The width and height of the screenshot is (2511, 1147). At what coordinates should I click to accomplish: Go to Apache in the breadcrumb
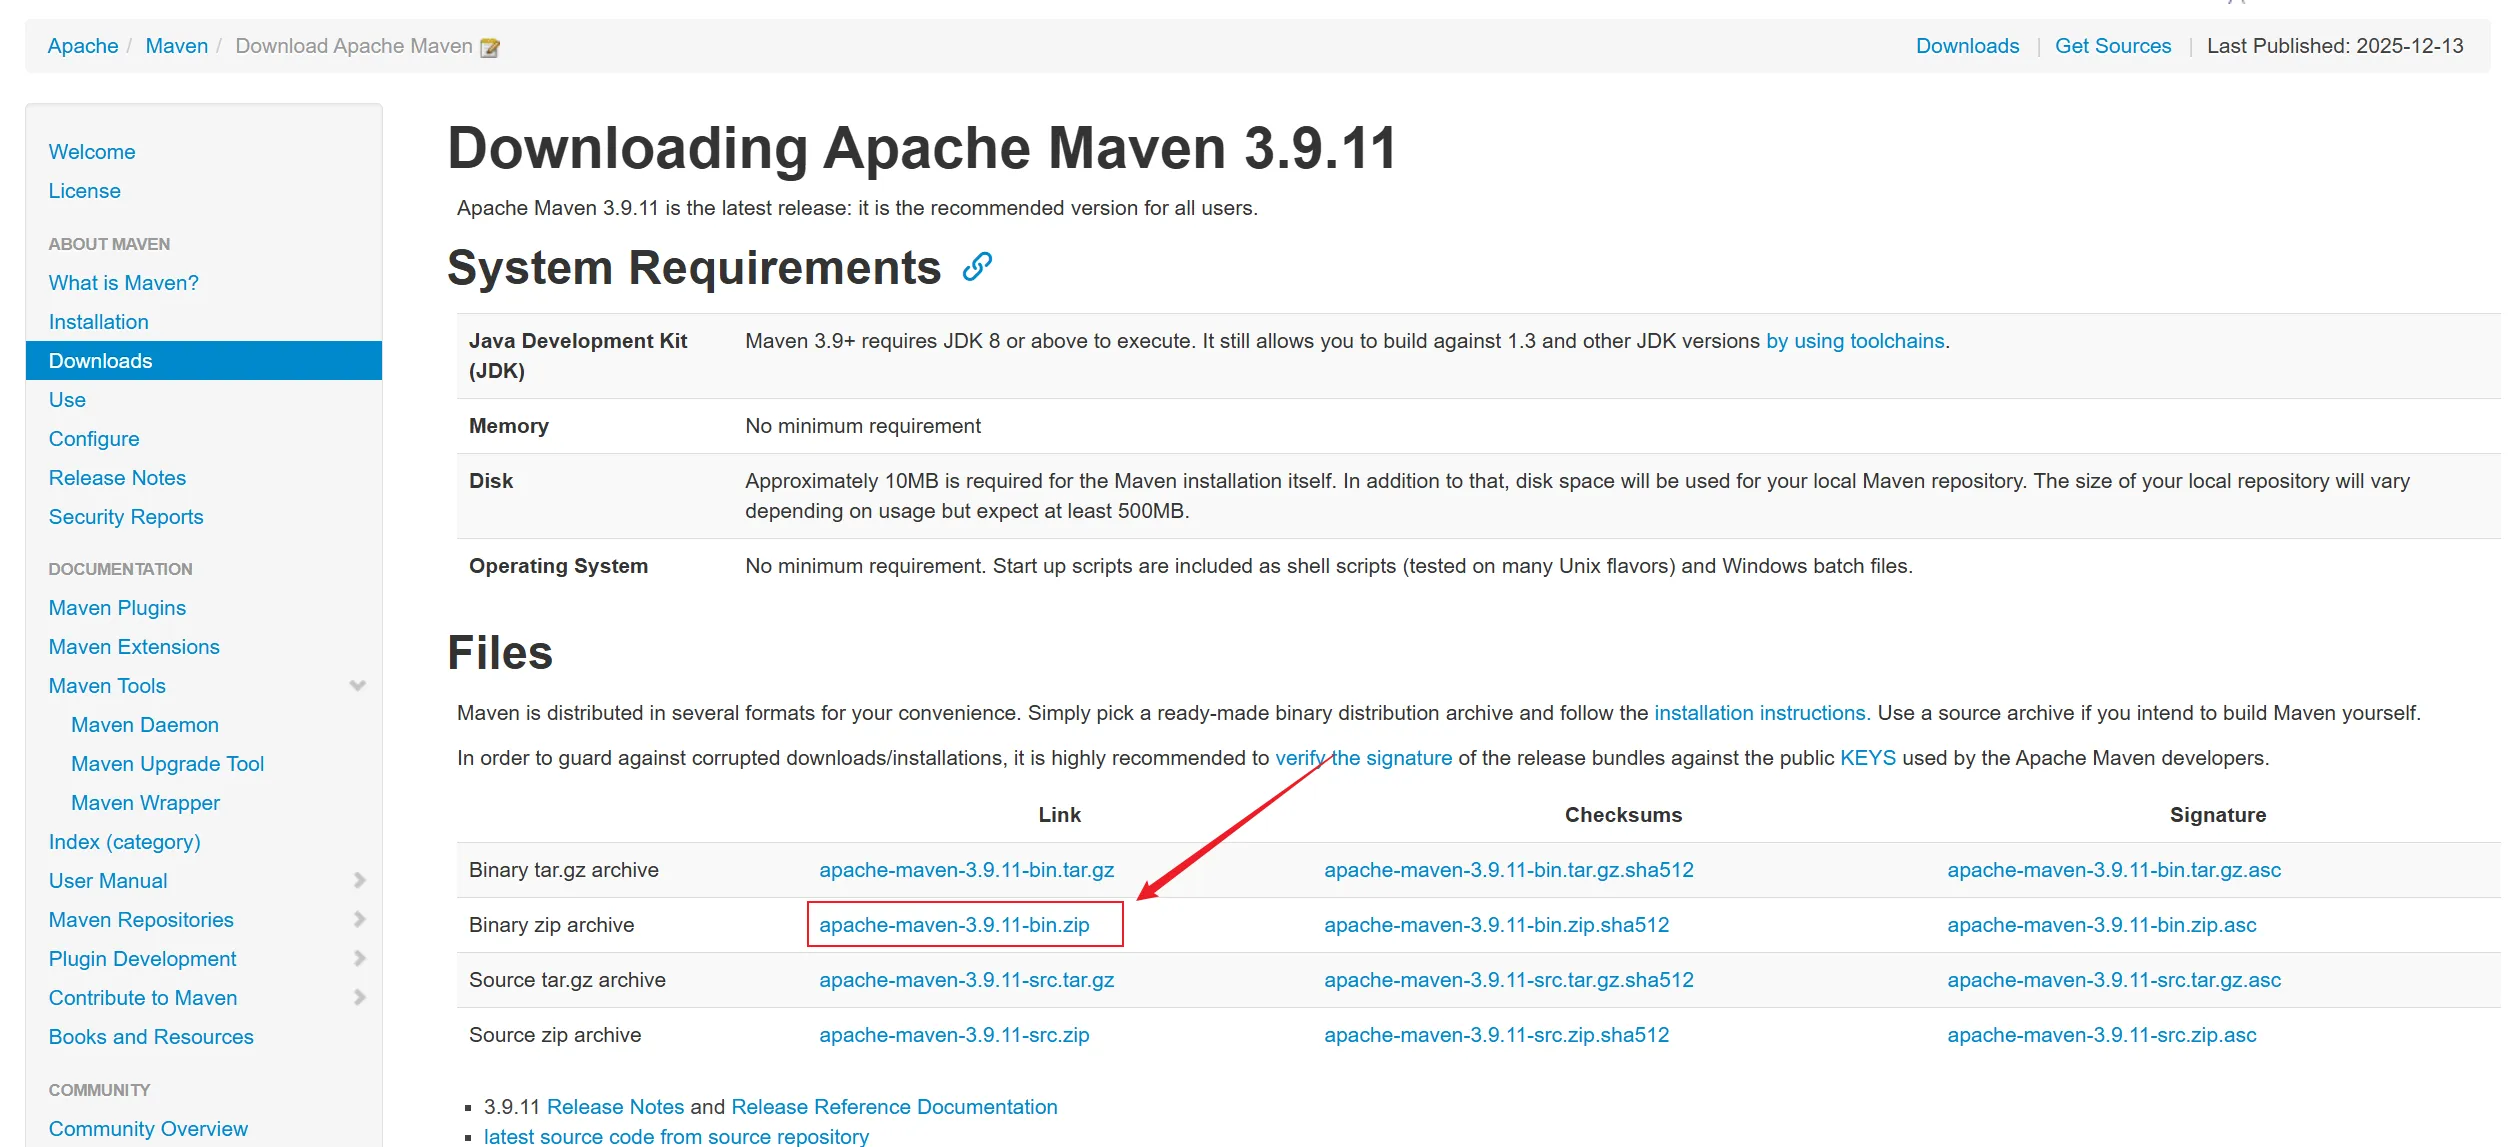tap(83, 46)
